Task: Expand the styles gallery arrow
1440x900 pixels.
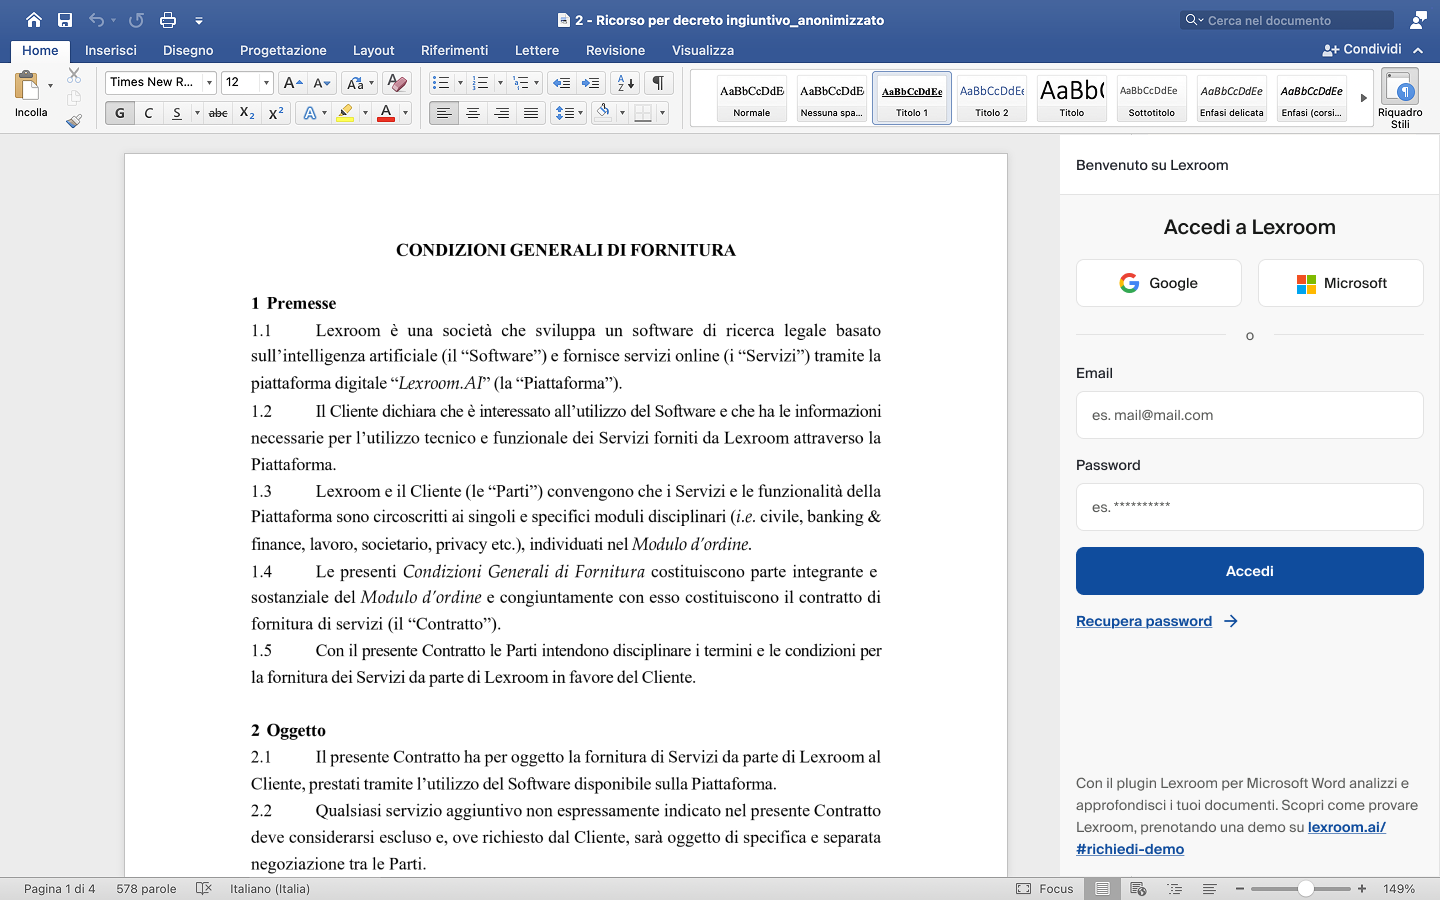Action: (1363, 98)
